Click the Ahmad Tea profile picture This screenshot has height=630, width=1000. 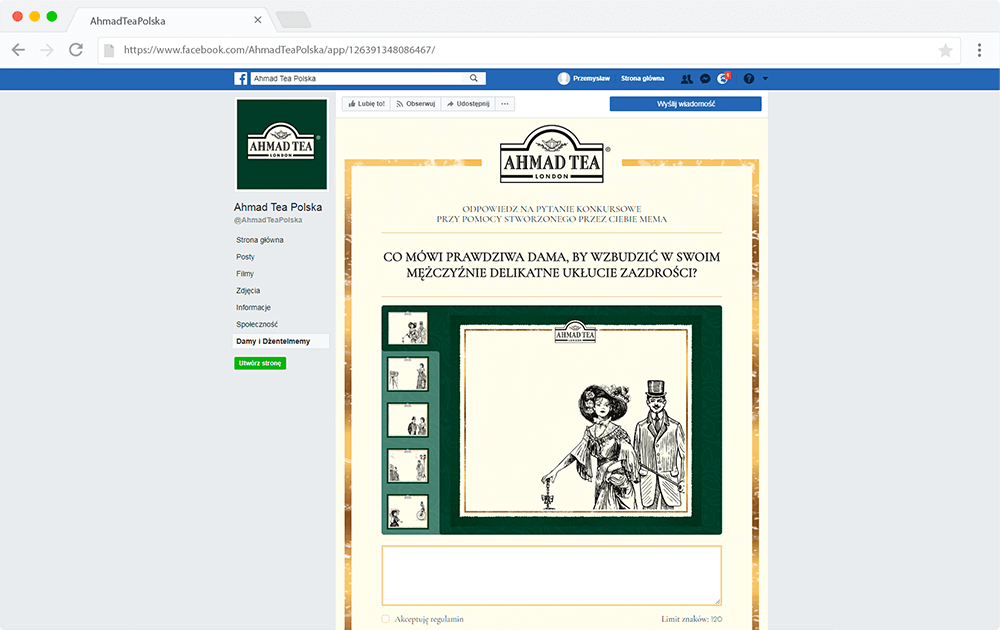click(282, 144)
